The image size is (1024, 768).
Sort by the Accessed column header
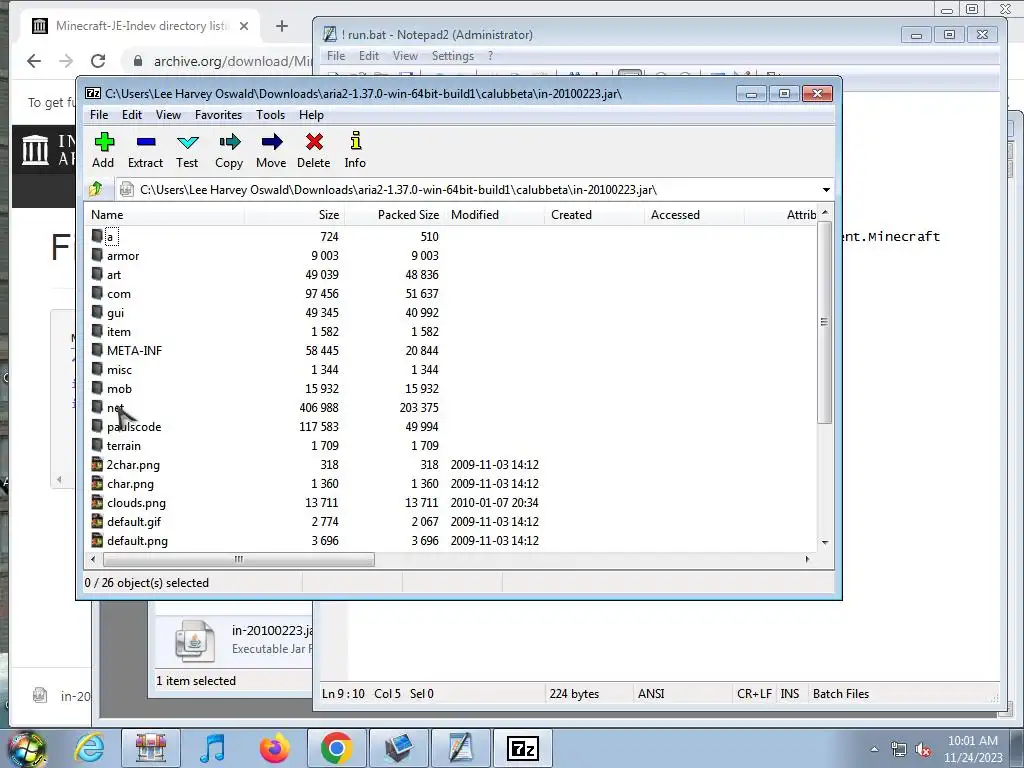click(694, 215)
